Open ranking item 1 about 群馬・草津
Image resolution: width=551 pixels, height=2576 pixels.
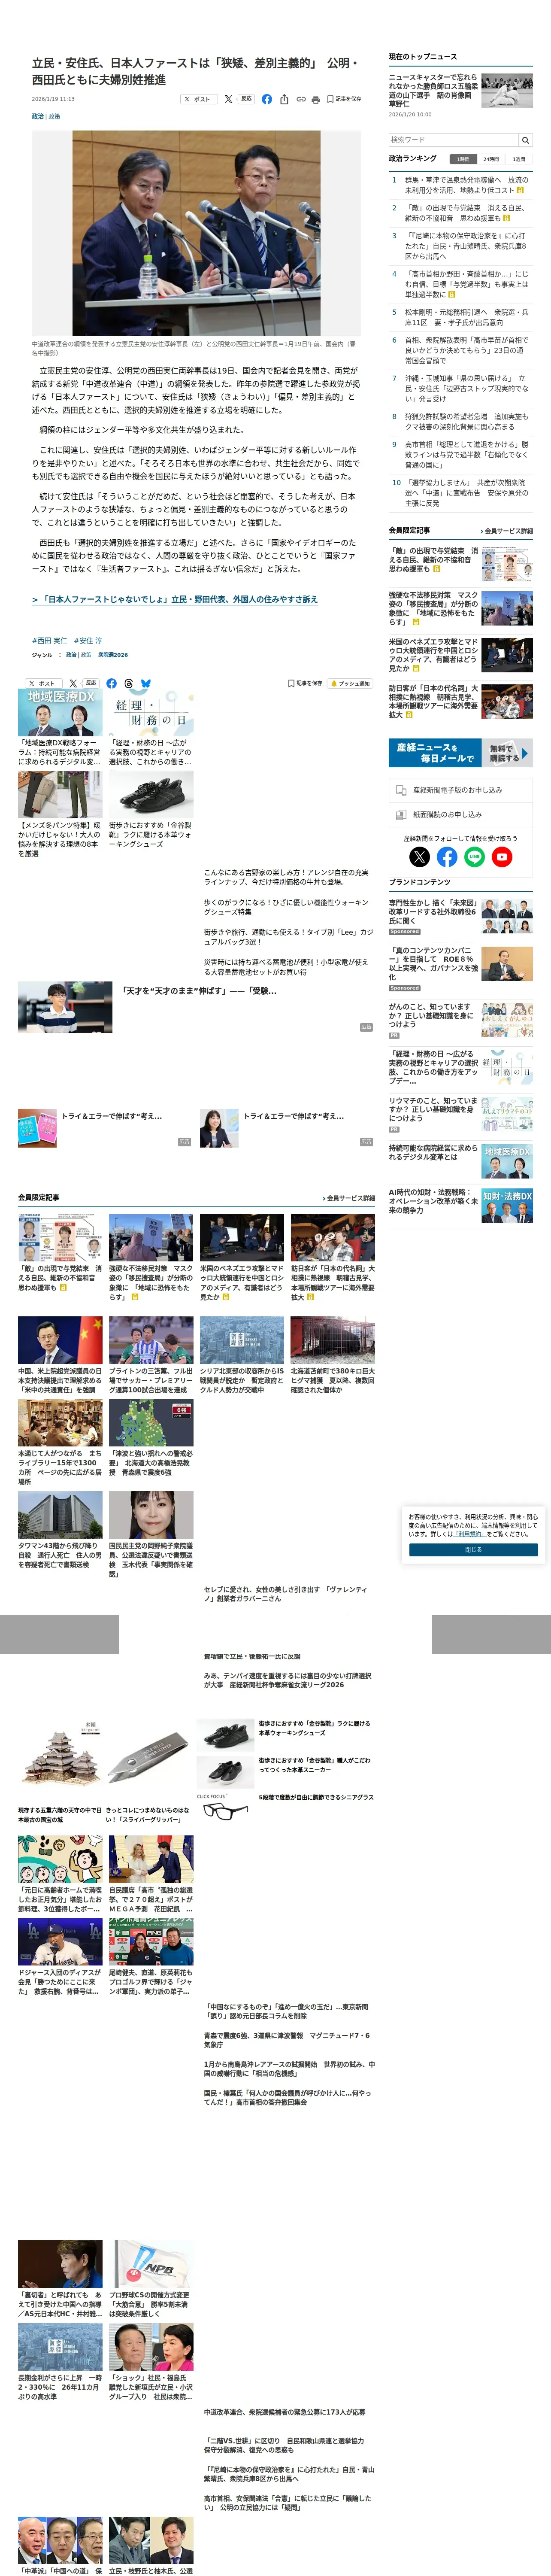[460, 185]
